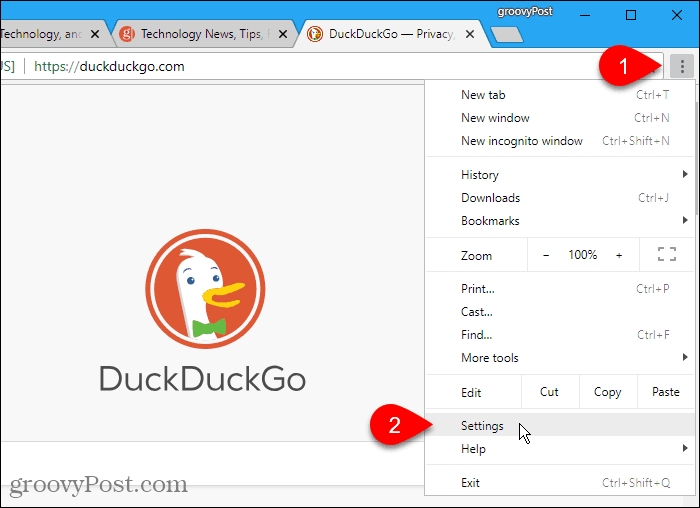Choose Cast... from the menu
Viewport: 700px width, 508px height.
(560, 312)
